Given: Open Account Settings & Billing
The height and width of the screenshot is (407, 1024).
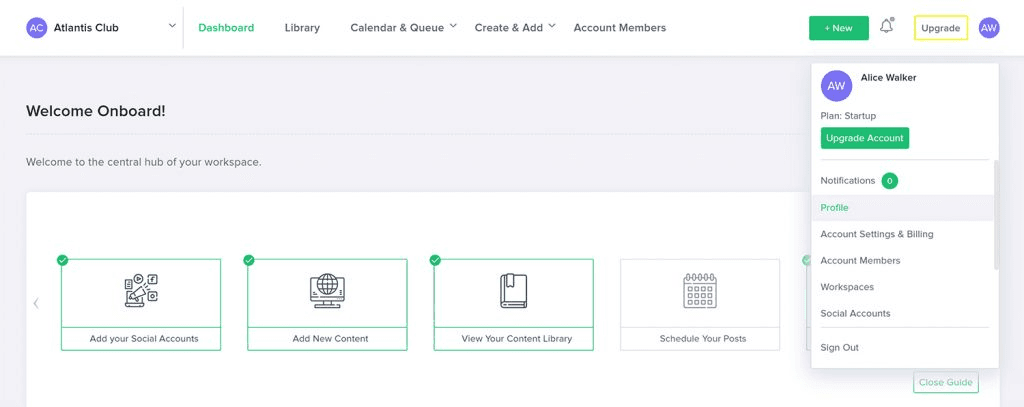Looking at the screenshot, I should [x=876, y=234].
